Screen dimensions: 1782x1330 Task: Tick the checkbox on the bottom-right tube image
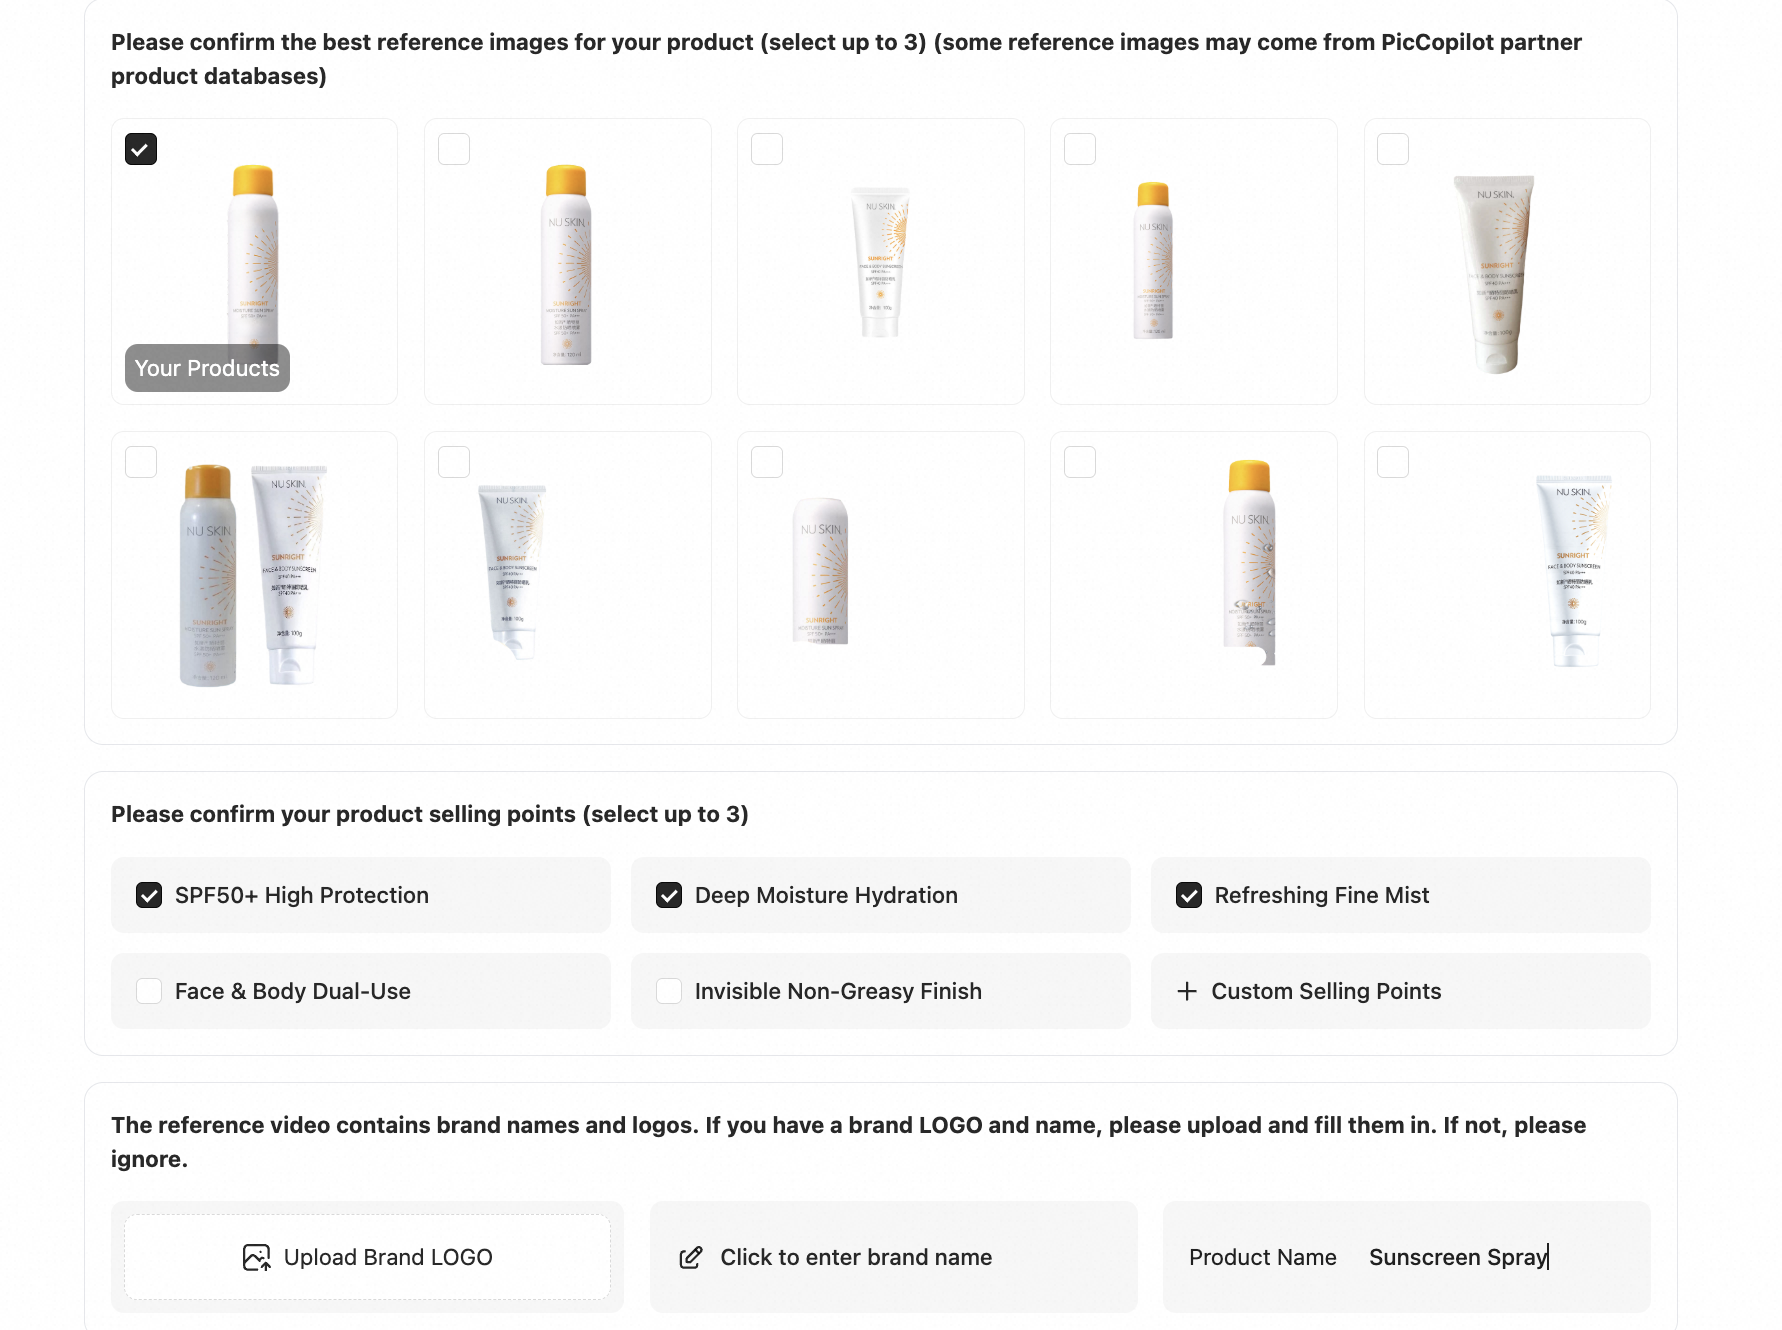pyautogui.click(x=1393, y=462)
